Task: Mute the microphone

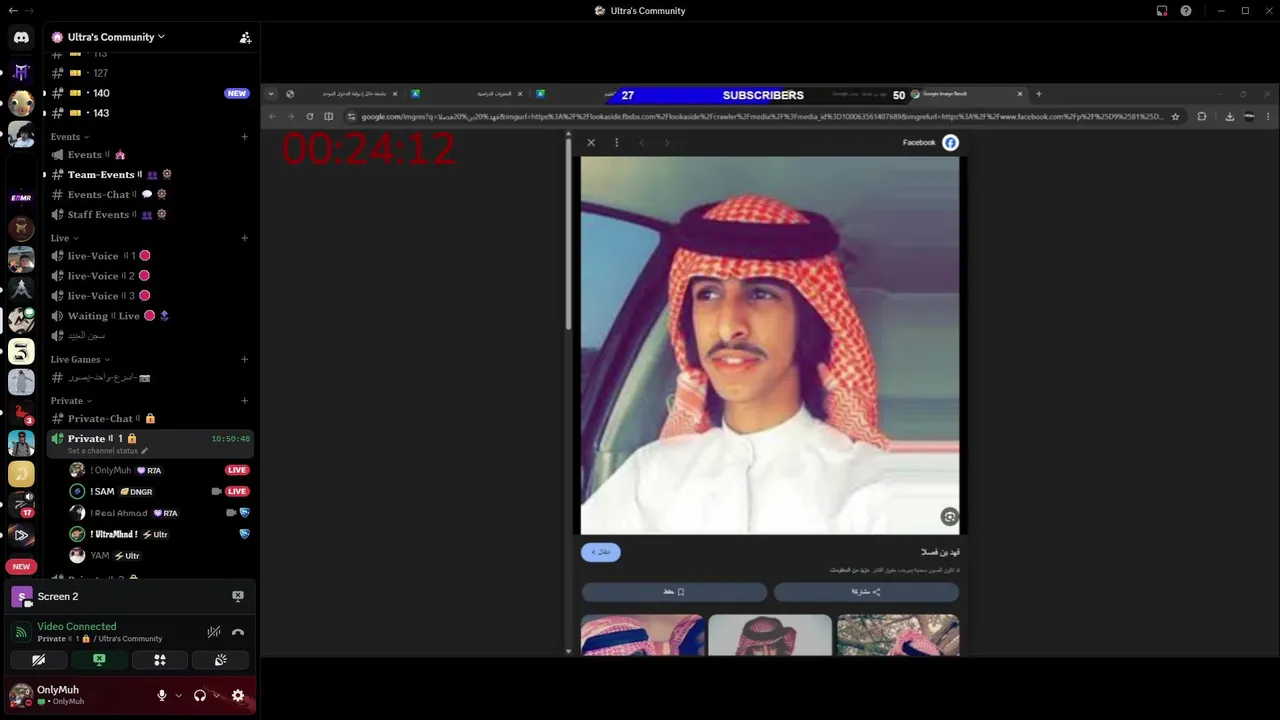Action: click(162, 696)
